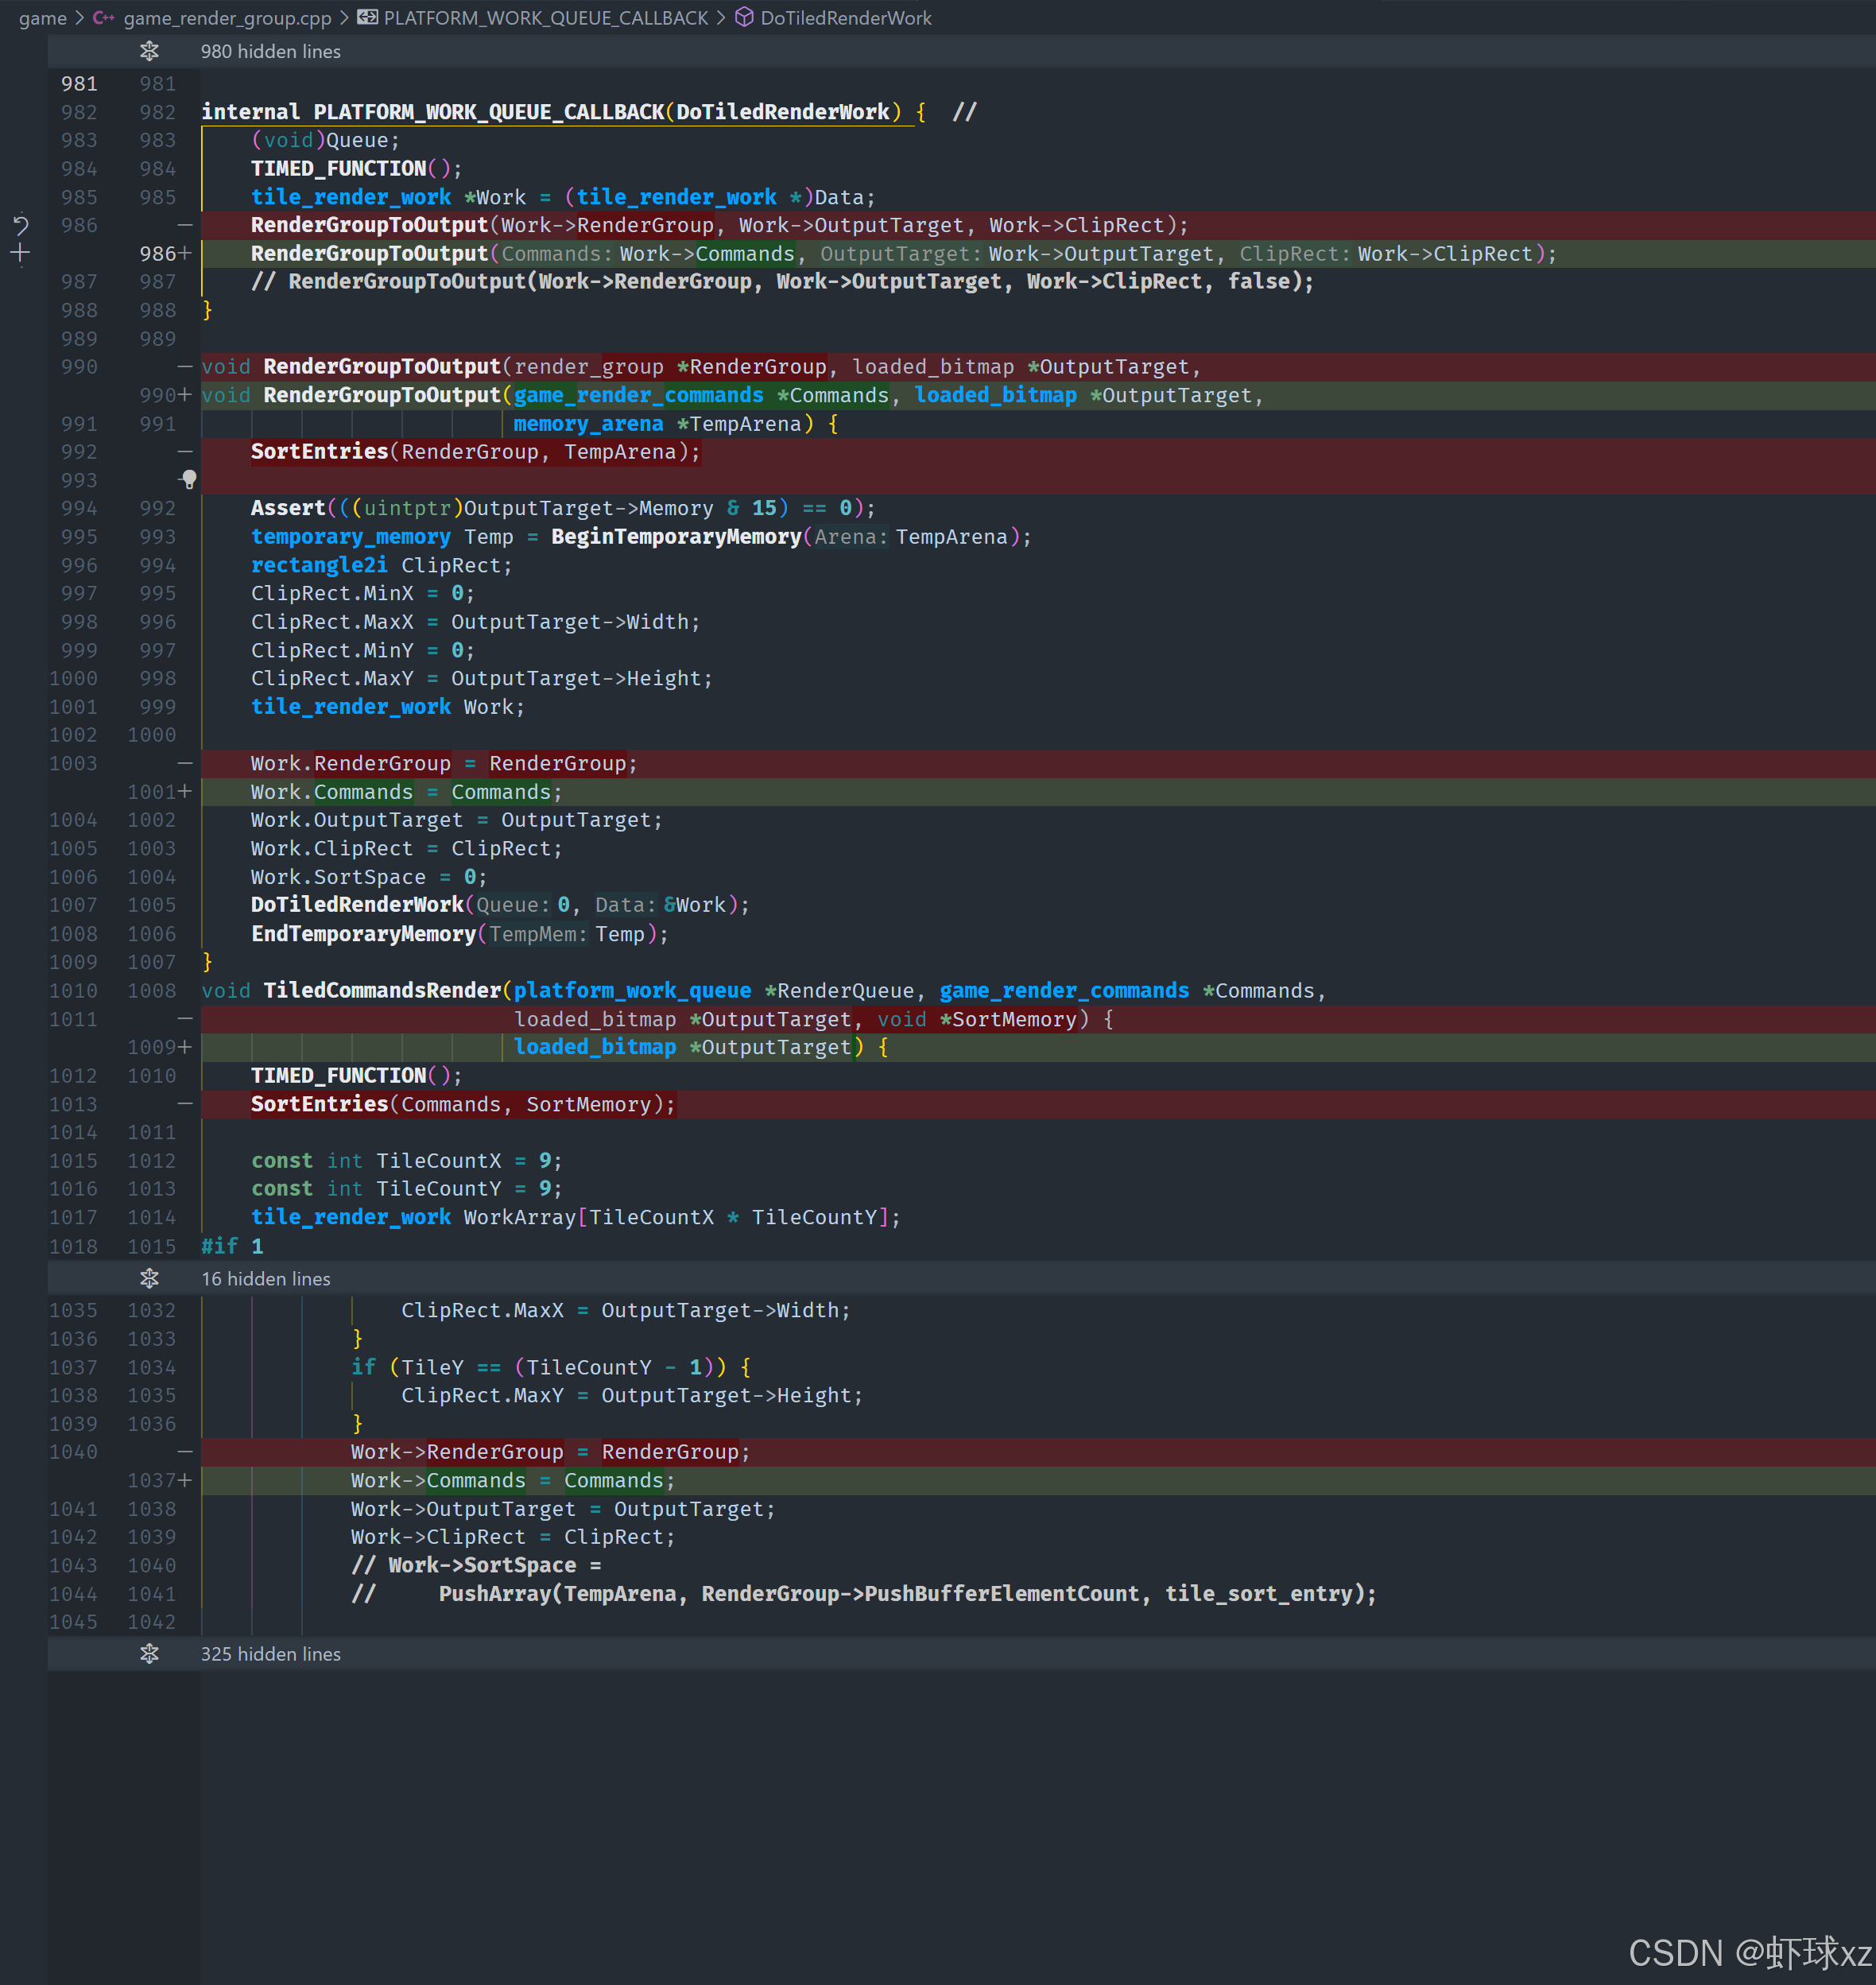This screenshot has width=1876, height=1985.
Task: Click unfold icon beside 325 hidden lines
Action: point(149,1654)
